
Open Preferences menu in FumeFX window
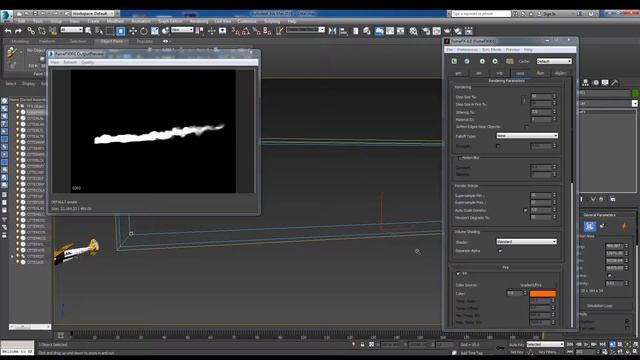[467, 50]
